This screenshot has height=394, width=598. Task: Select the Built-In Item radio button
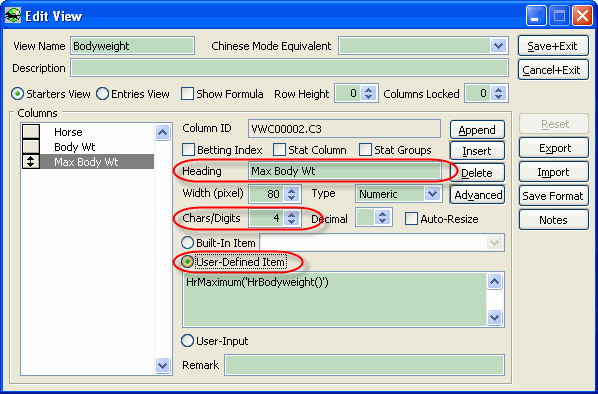[187, 243]
